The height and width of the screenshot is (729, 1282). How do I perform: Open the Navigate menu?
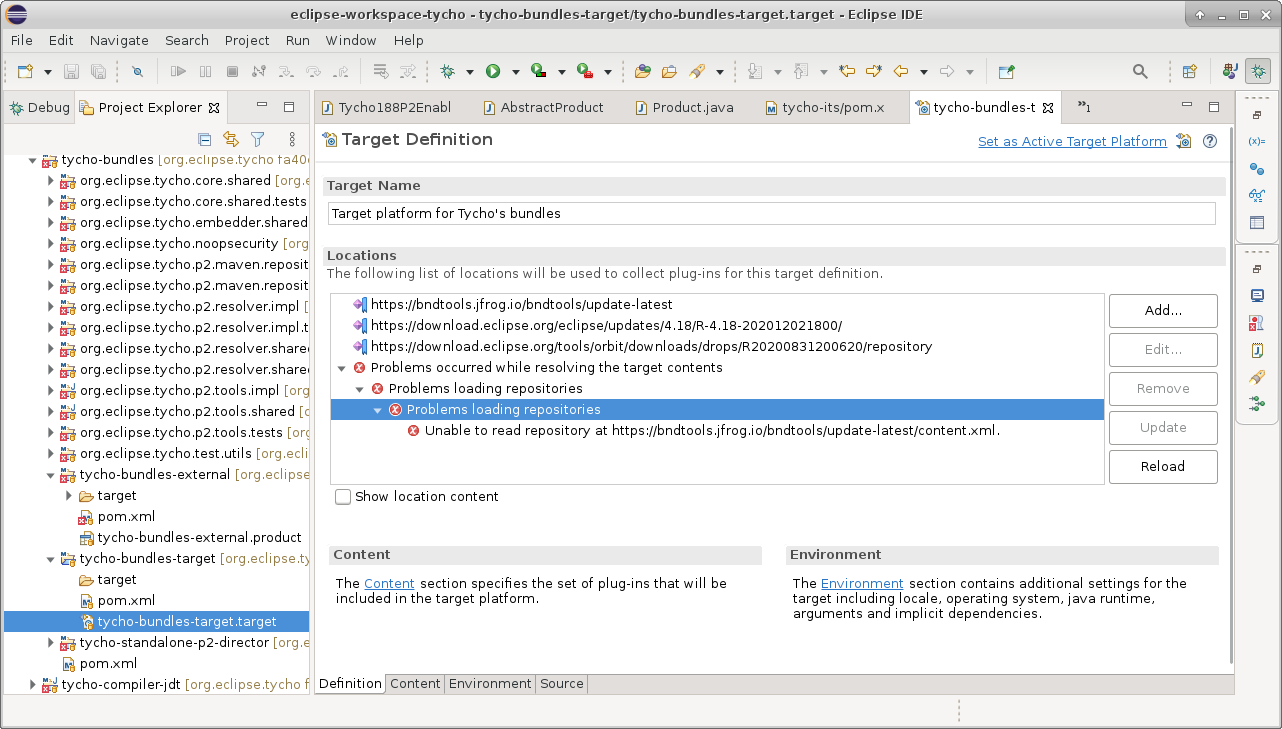119,40
